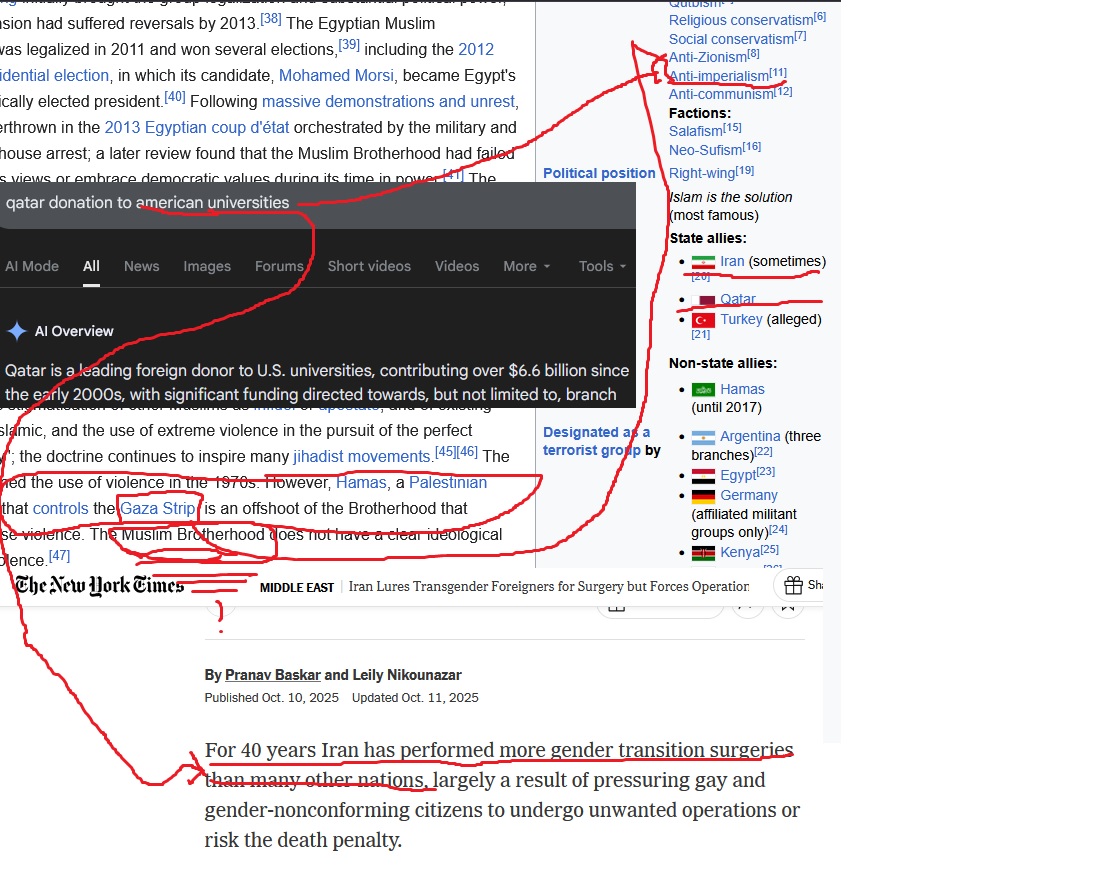The width and height of the screenshot is (1105, 889).
Task: Open the jihadist movements link
Action: point(362,457)
